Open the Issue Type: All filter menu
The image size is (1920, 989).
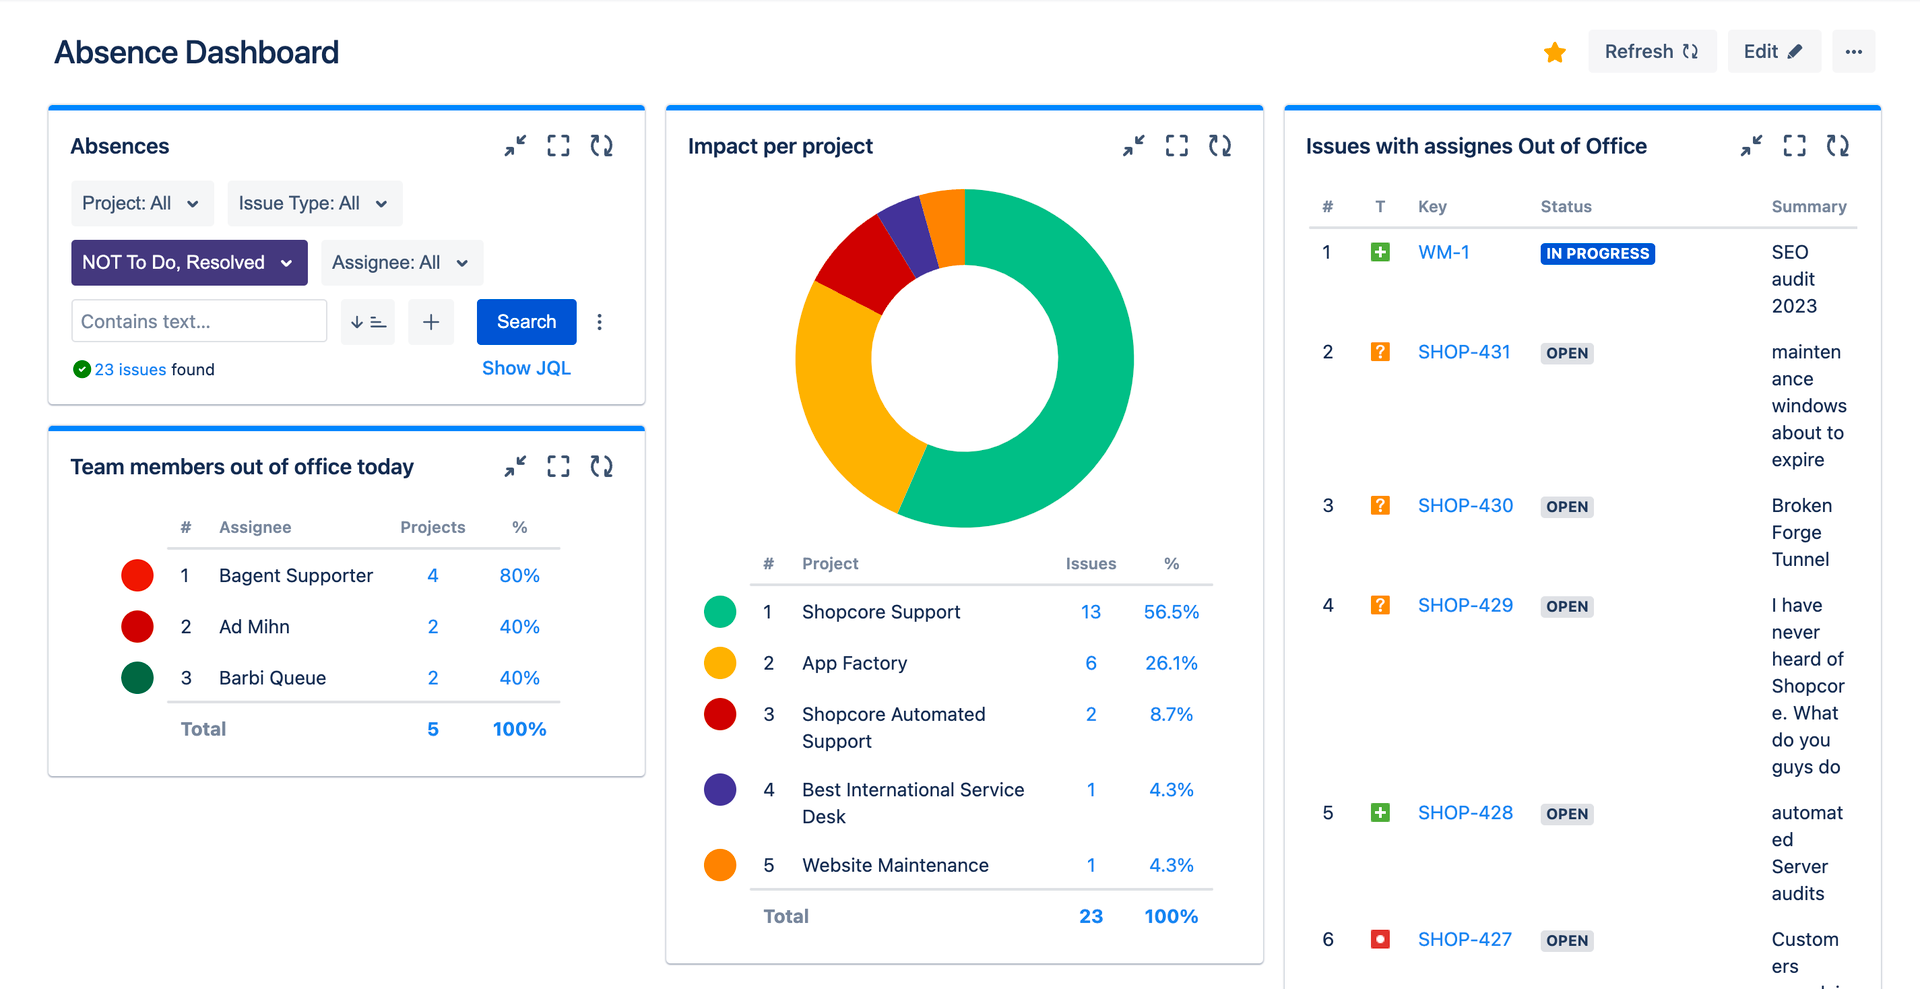coord(314,202)
